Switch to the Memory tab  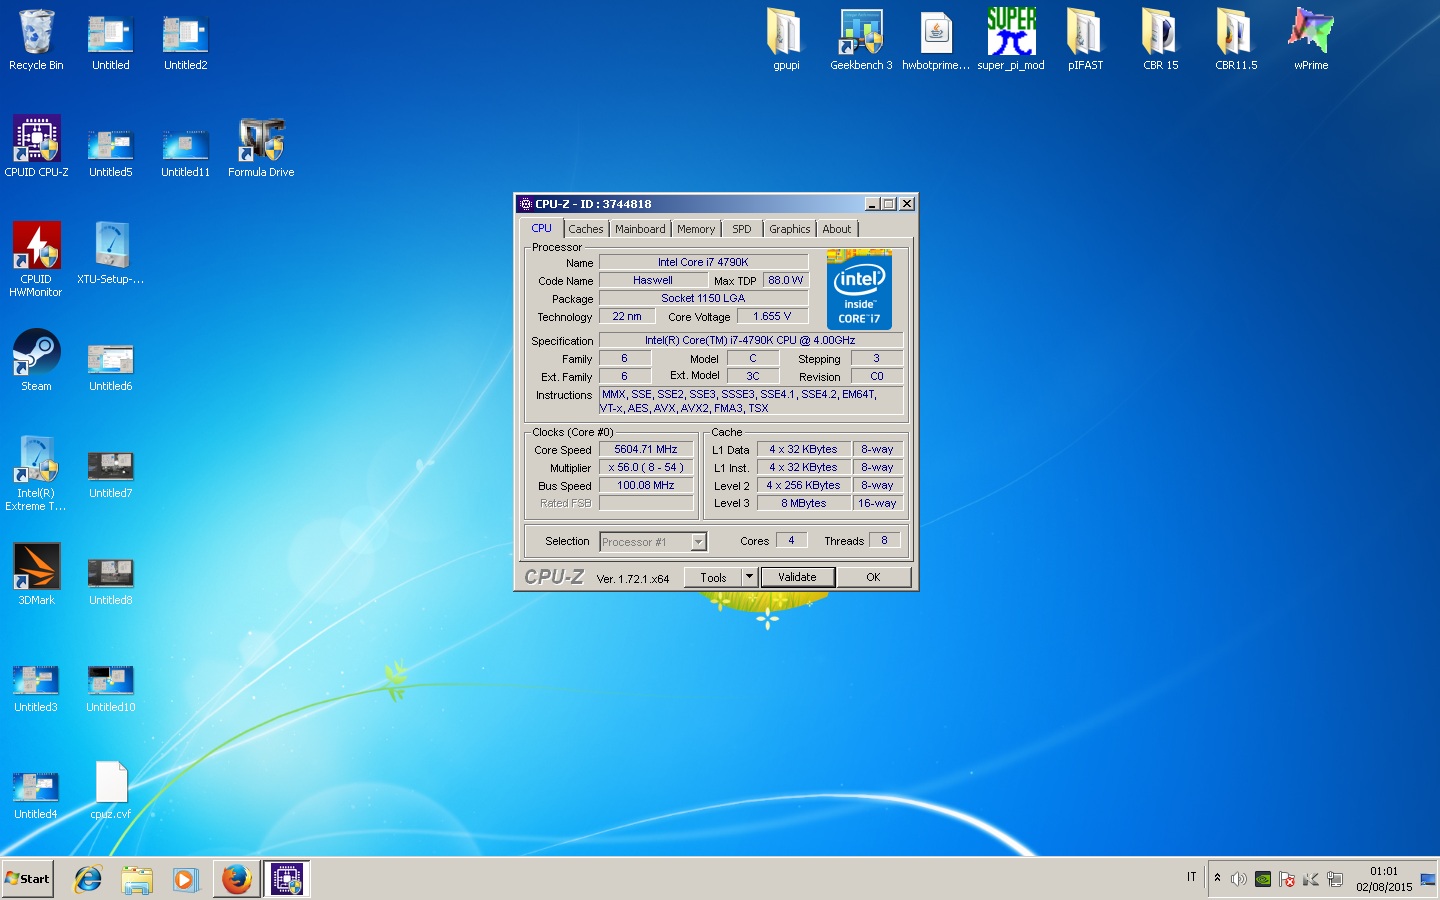click(696, 229)
